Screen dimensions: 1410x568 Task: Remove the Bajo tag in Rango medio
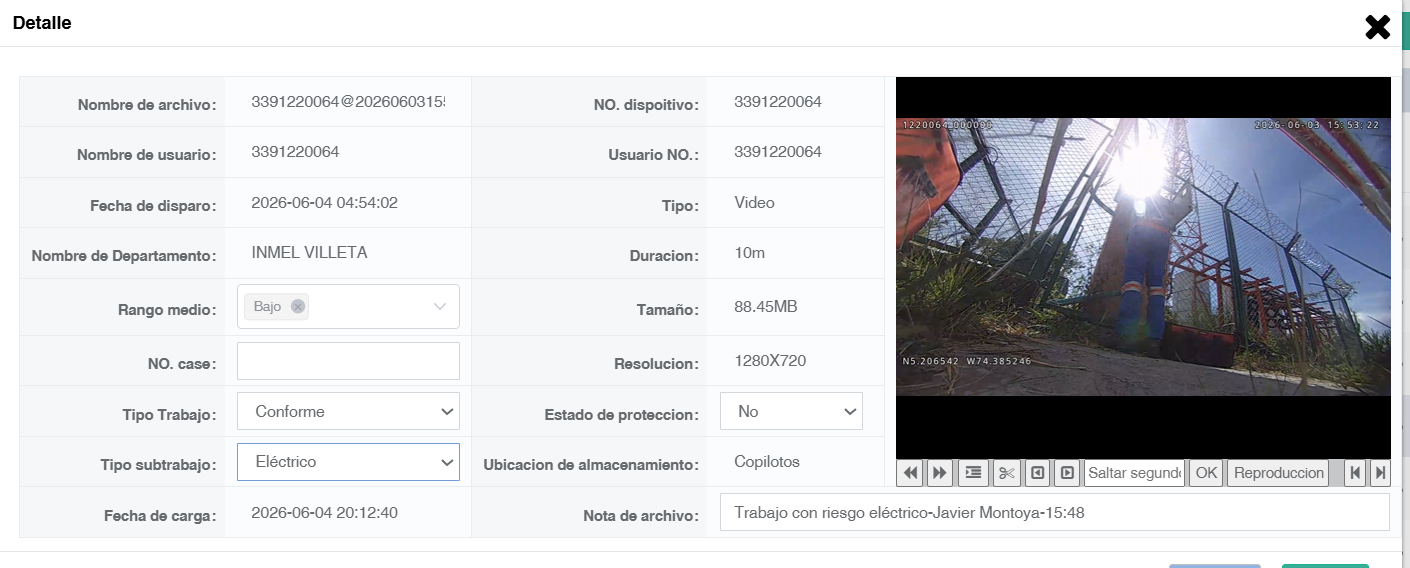click(297, 307)
